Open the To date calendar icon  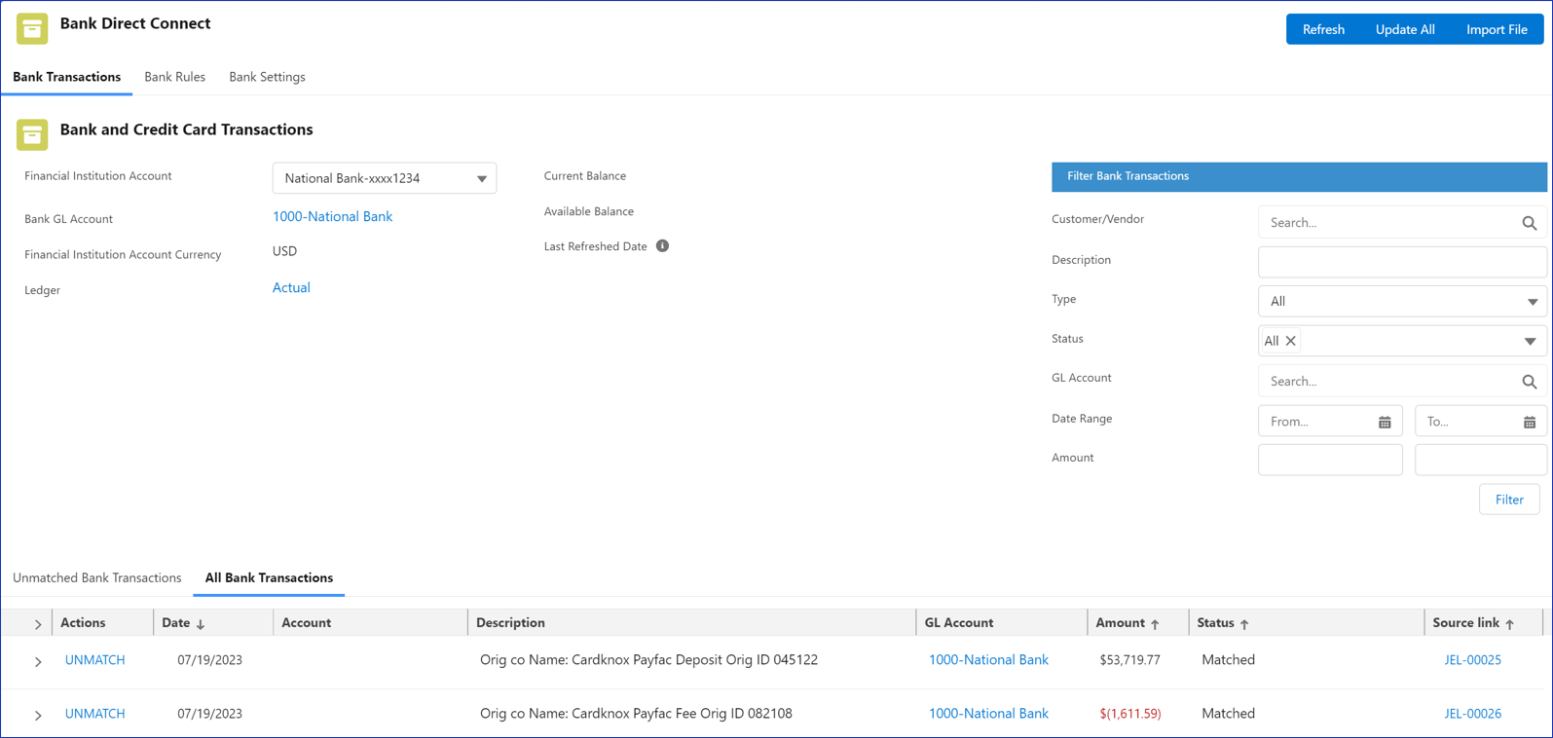pyautogui.click(x=1529, y=422)
